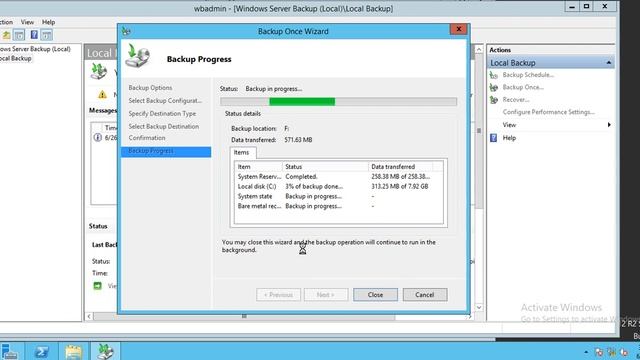
Task: Click the horizontal scrollbar left arrow
Action: [89, 316]
